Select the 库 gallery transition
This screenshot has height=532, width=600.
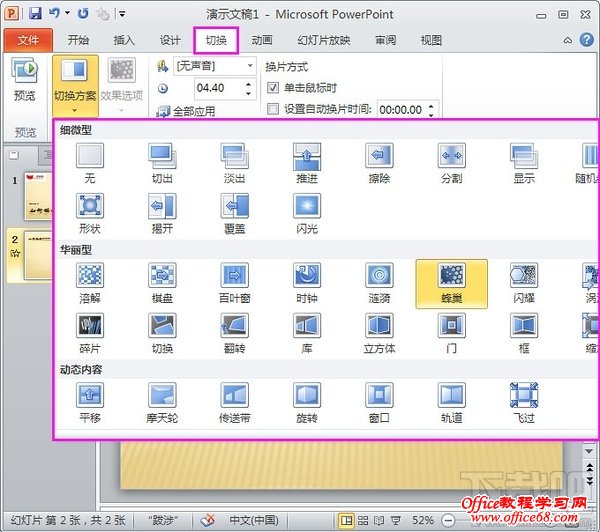click(307, 333)
